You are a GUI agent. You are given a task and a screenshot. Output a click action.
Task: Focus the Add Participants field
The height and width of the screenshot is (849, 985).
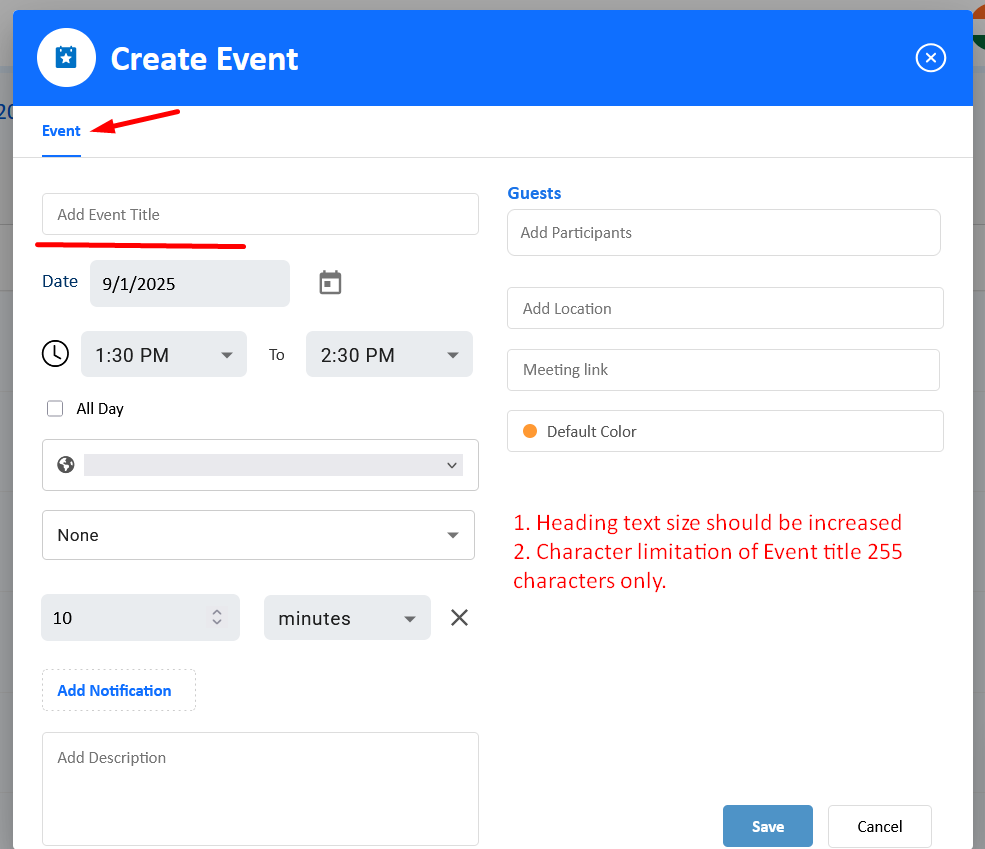tap(724, 232)
